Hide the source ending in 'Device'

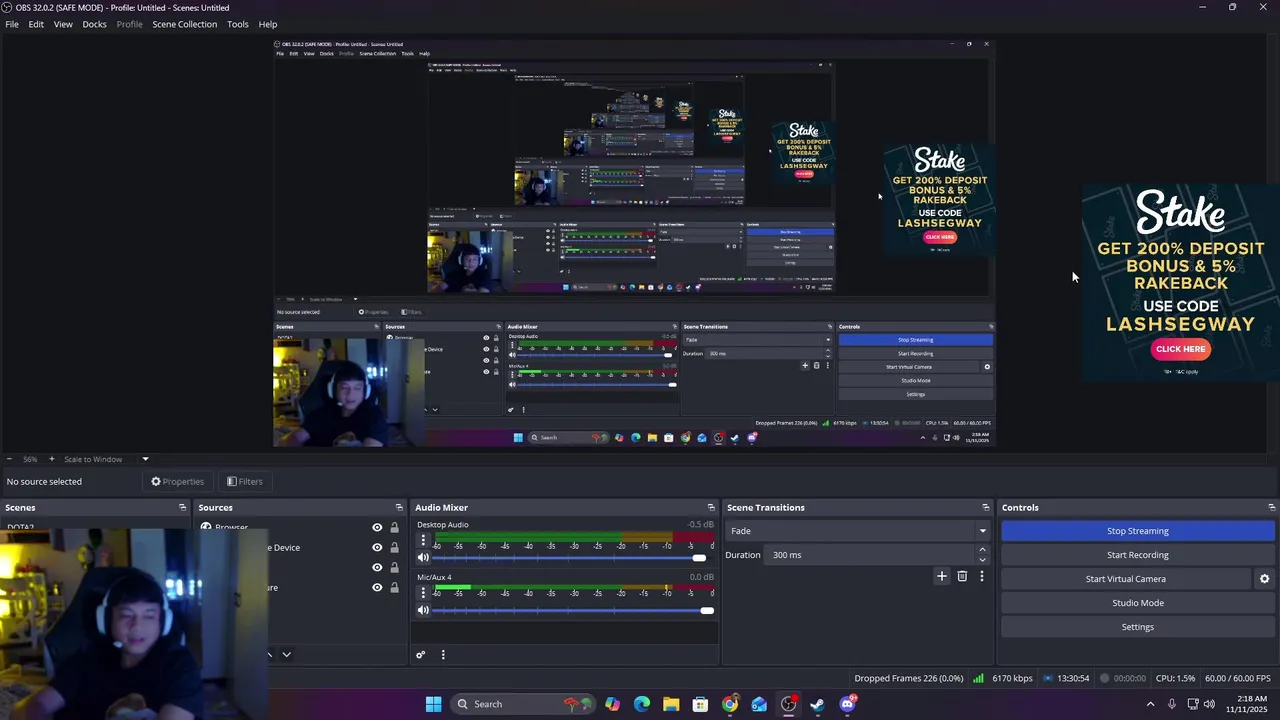pyautogui.click(x=377, y=548)
